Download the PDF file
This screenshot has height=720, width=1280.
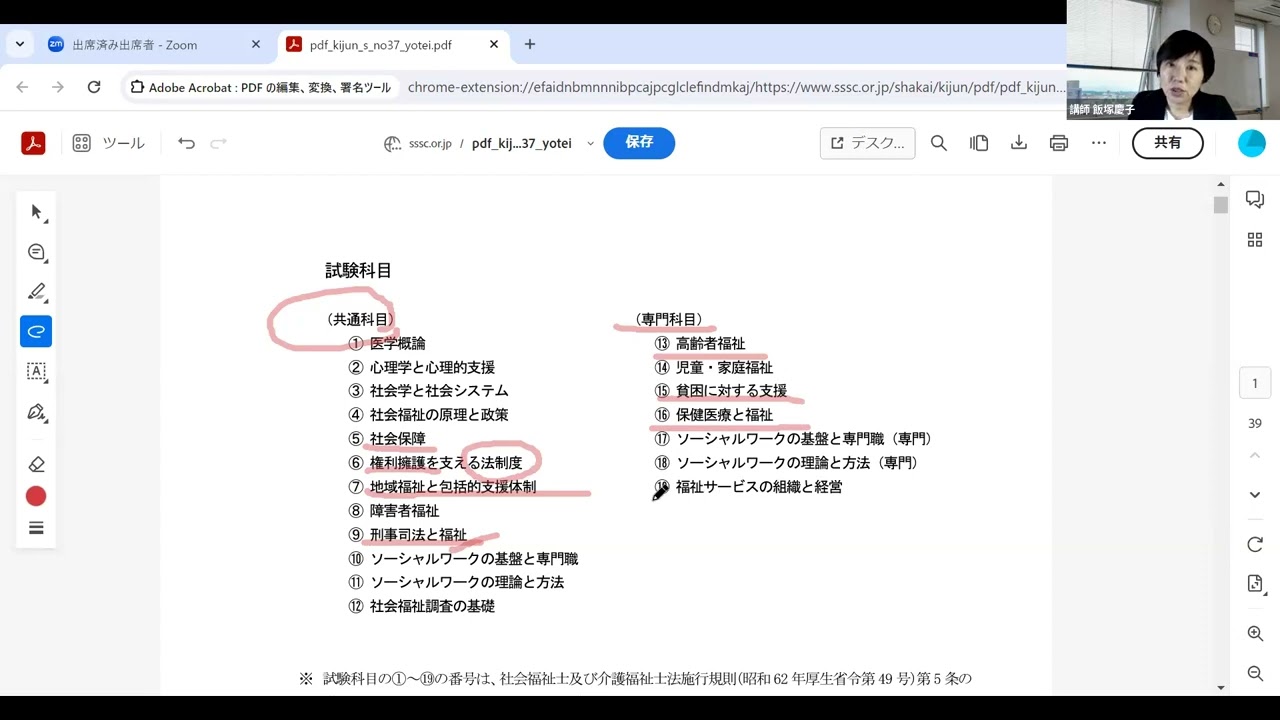pyautogui.click(x=1019, y=143)
